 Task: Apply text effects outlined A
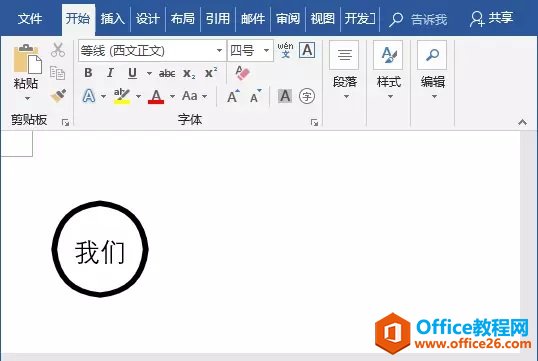tap(89, 96)
